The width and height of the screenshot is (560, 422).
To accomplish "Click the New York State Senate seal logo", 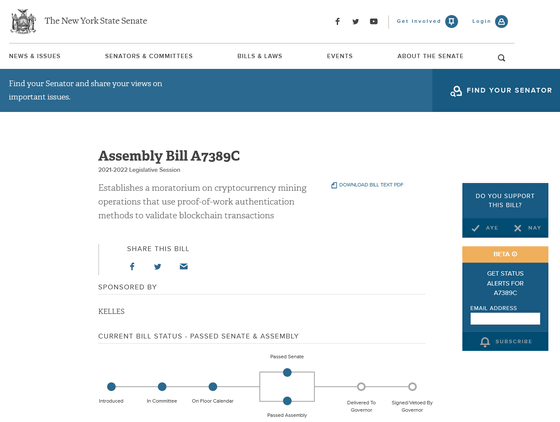I will (24, 21).
